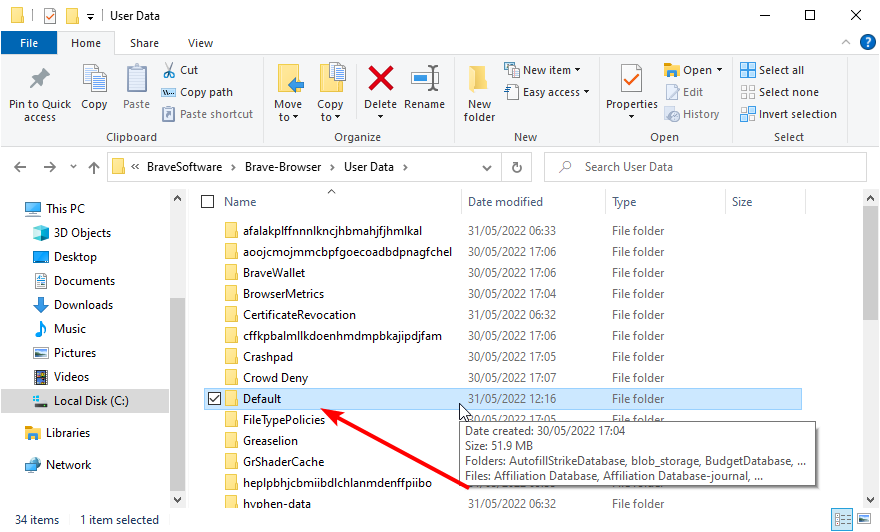The width and height of the screenshot is (880, 532).
Task: Click the Paste ribbon icon
Action: click(x=136, y=79)
